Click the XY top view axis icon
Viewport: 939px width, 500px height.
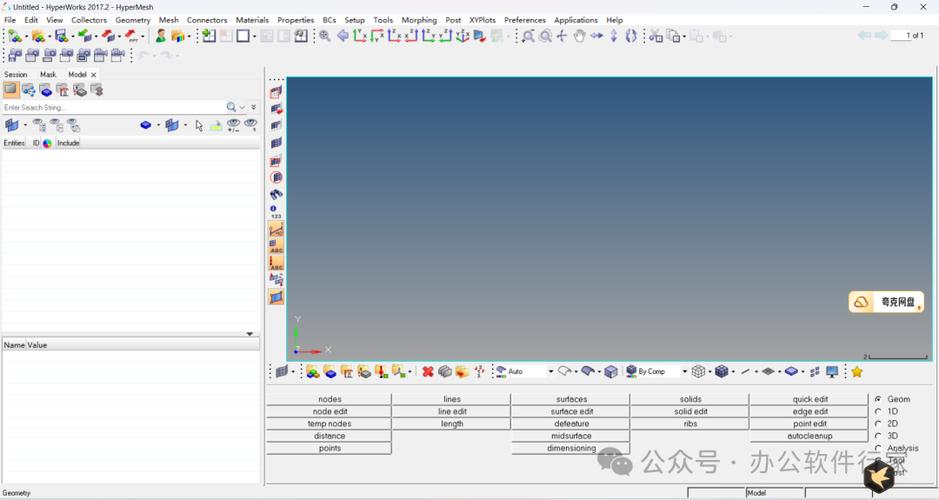pos(359,36)
